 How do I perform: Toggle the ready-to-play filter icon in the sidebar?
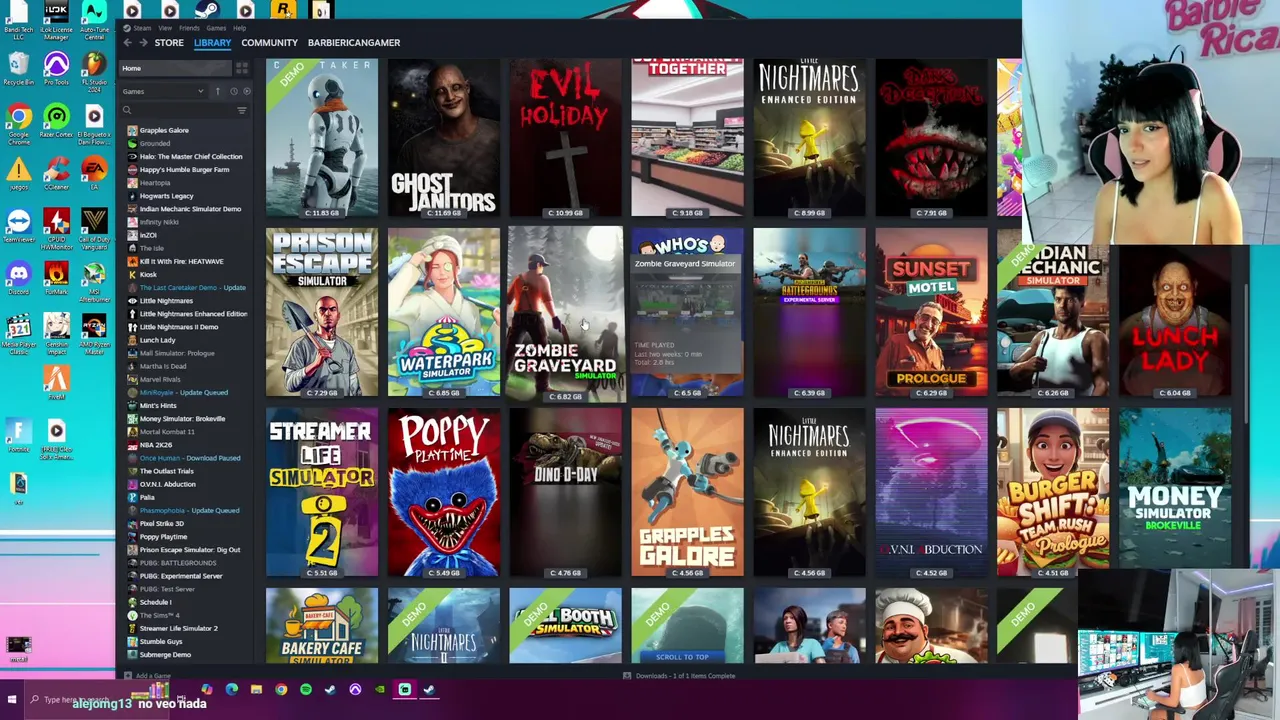246,91
